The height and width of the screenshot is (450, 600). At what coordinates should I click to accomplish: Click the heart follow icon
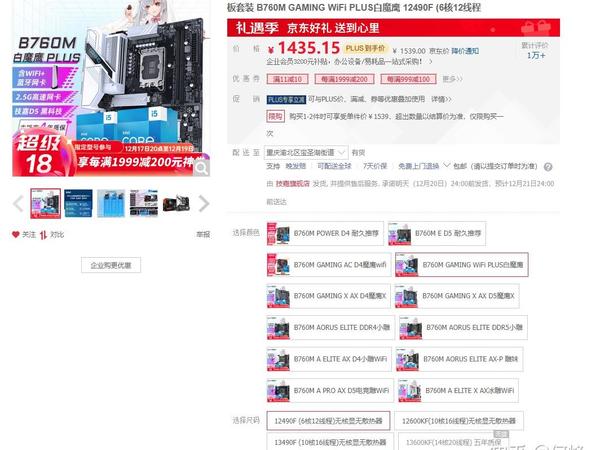16,235
